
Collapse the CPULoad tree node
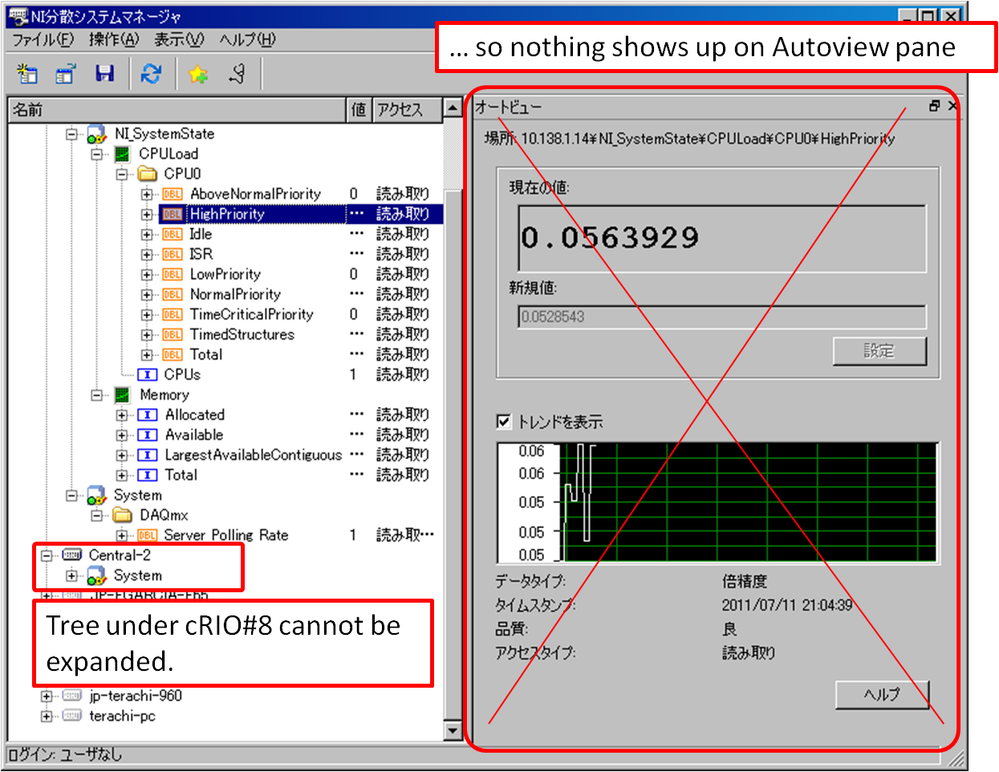tap(97, 154)
